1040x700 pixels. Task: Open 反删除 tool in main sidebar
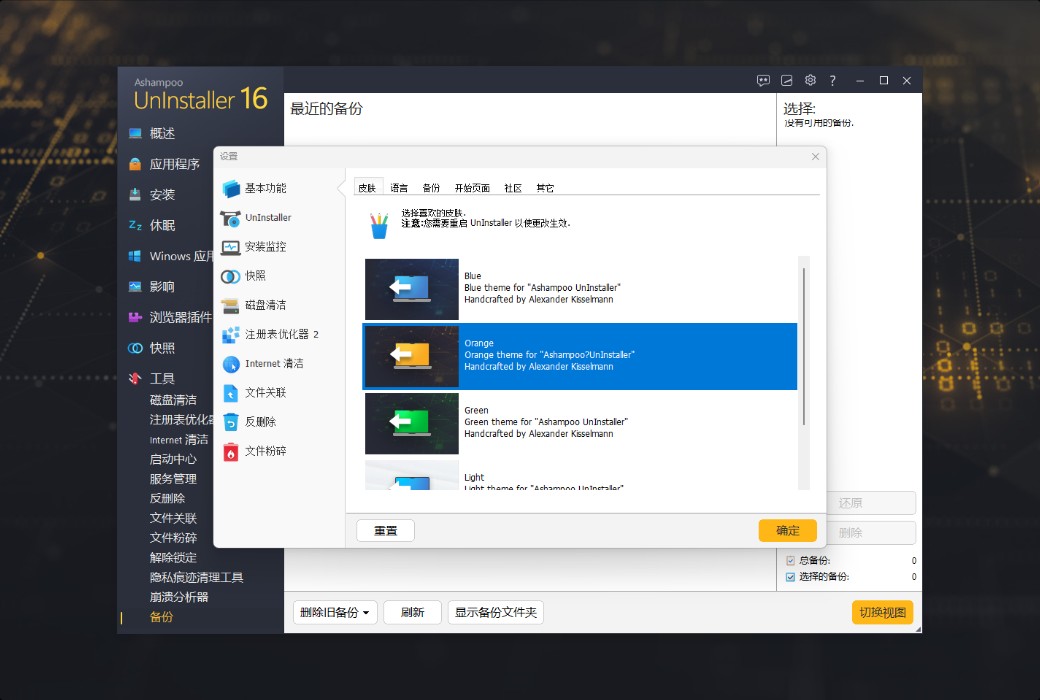[167, 498]
